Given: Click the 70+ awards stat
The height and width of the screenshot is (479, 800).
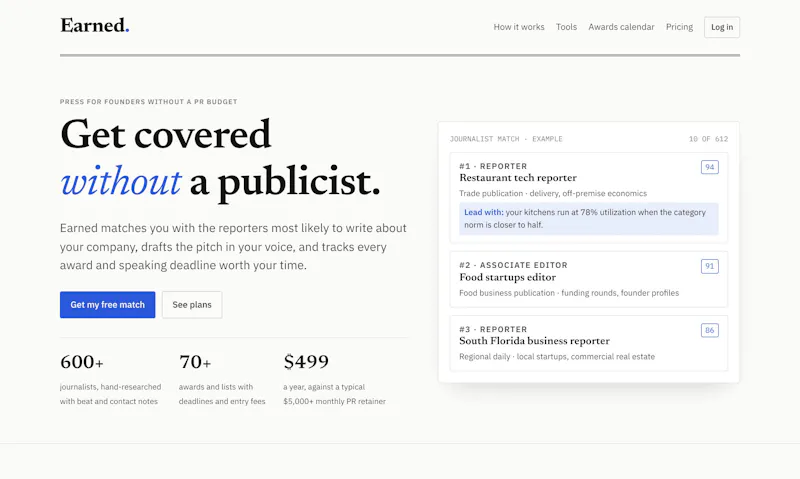Looking at the screenshot, I should point(222,380).
